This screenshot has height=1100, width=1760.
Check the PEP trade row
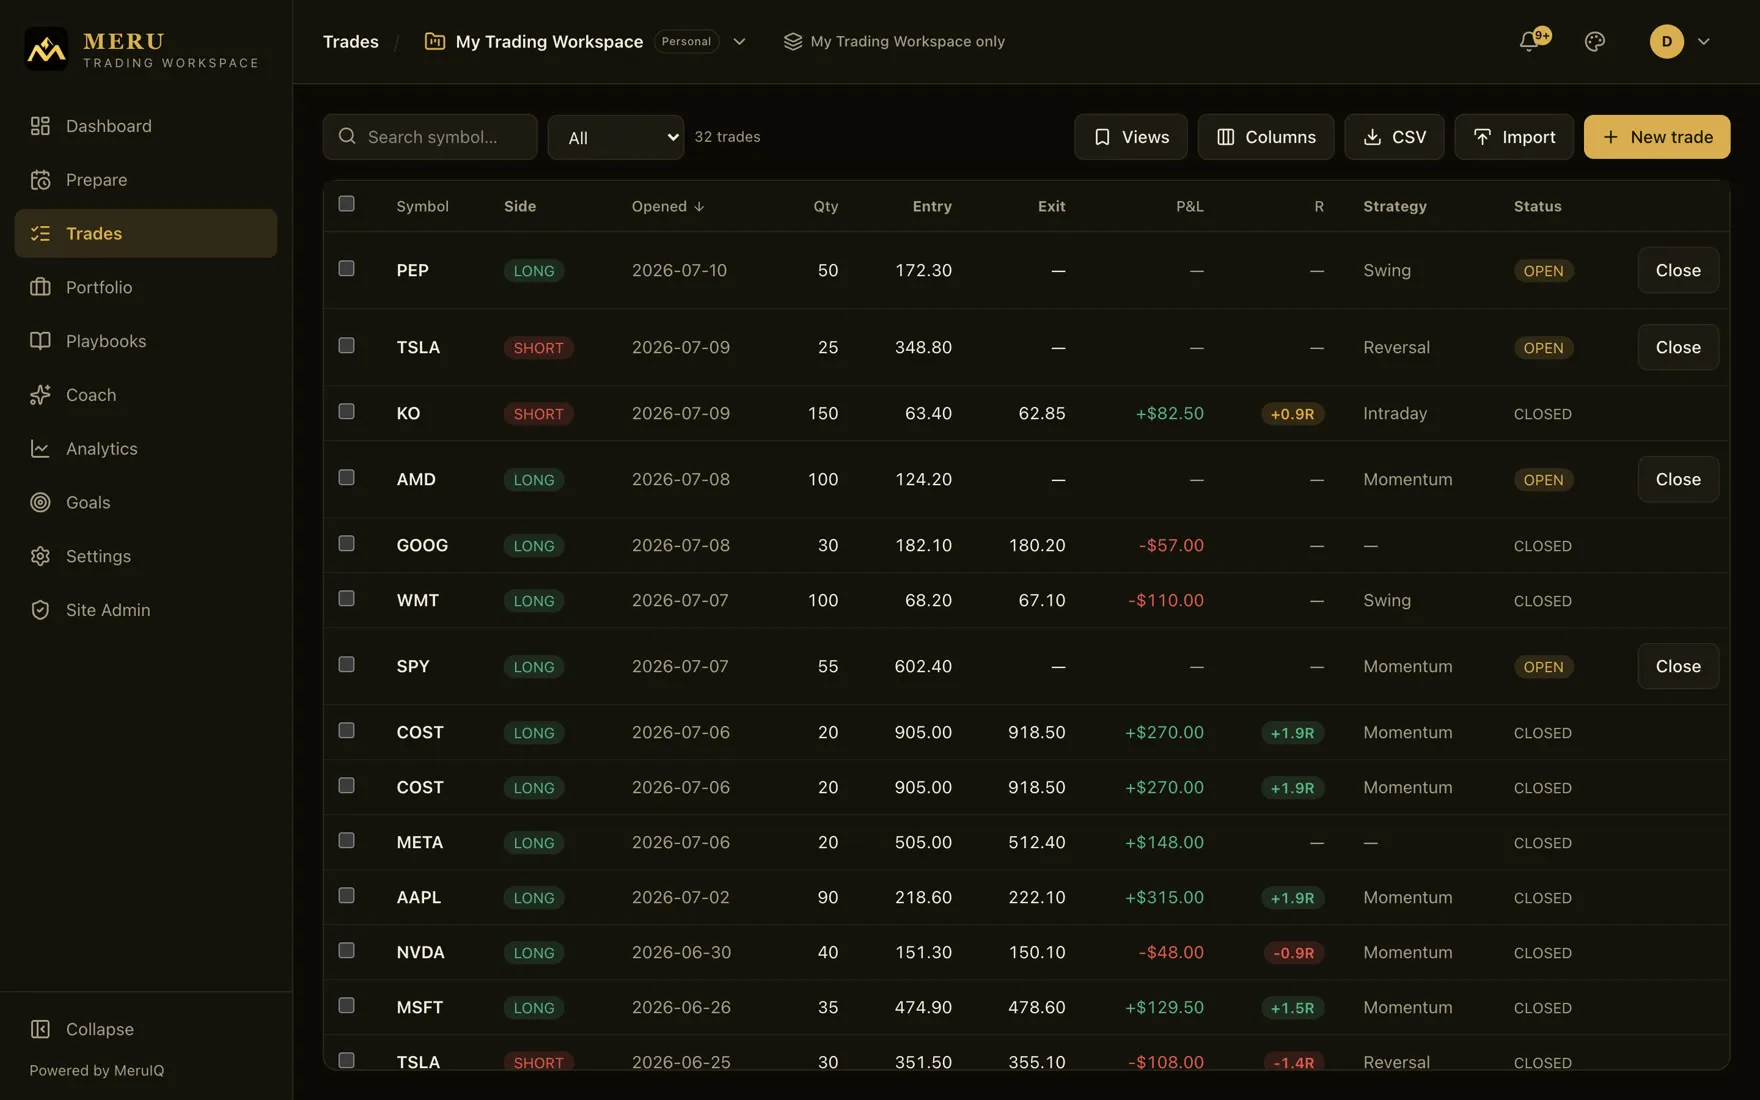point(346,269)
